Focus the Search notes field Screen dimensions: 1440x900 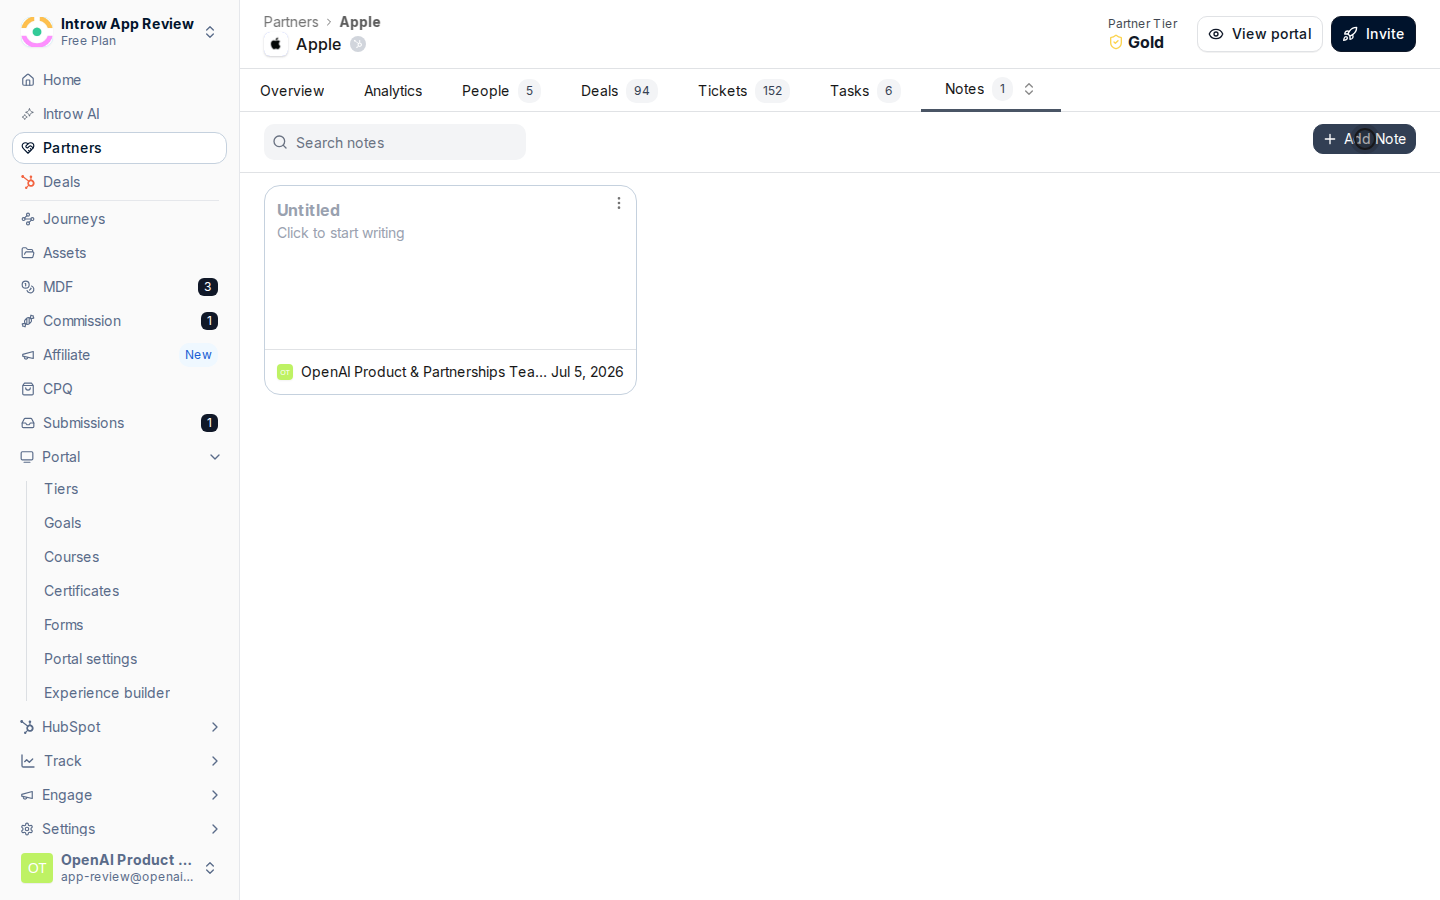point(395,142)
